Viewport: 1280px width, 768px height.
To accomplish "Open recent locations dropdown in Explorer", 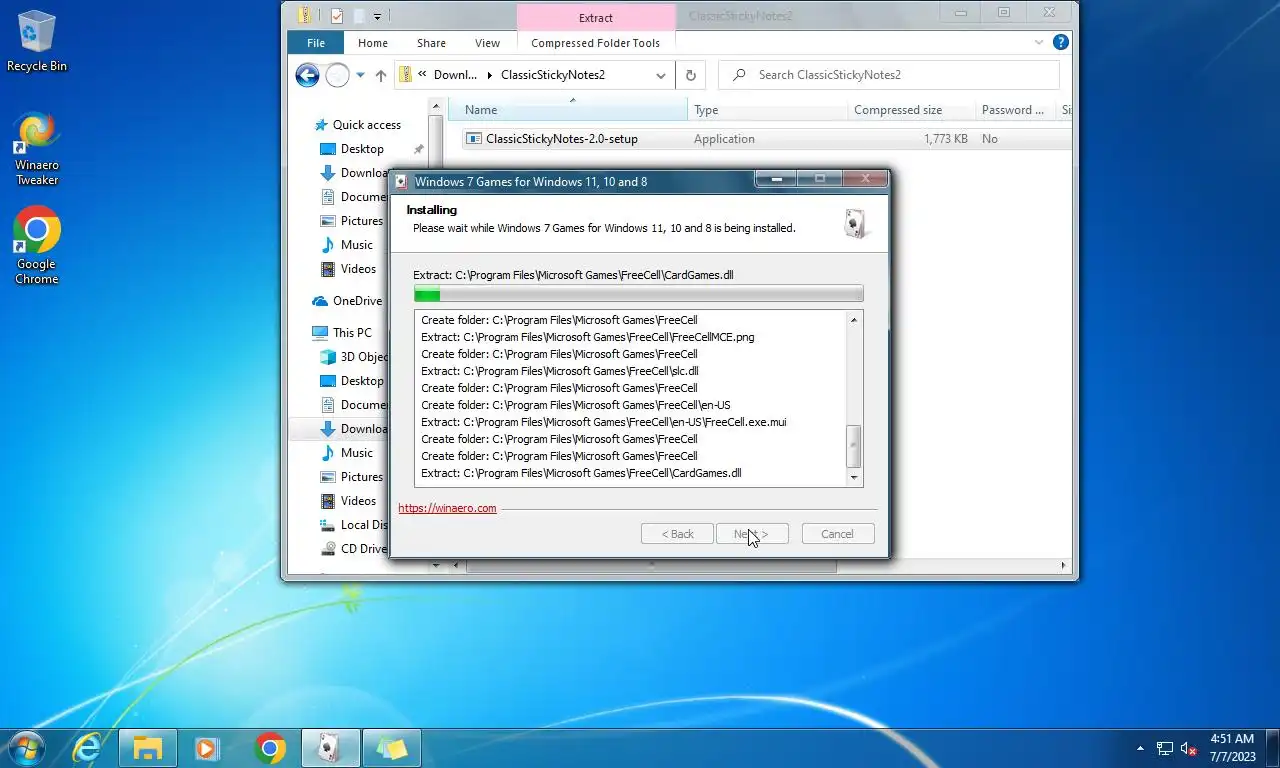I will [x=360, y=75].
